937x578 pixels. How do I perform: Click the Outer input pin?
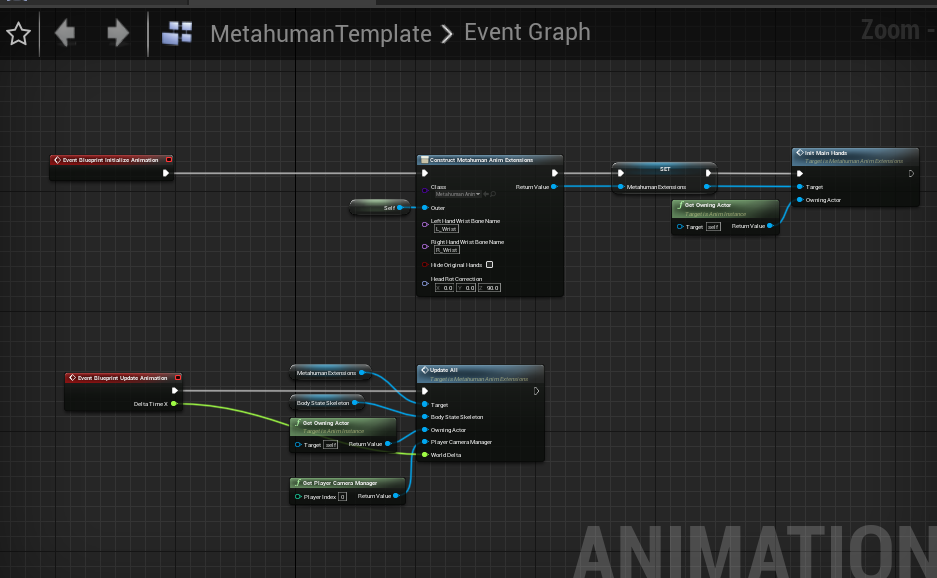point(425,208)
